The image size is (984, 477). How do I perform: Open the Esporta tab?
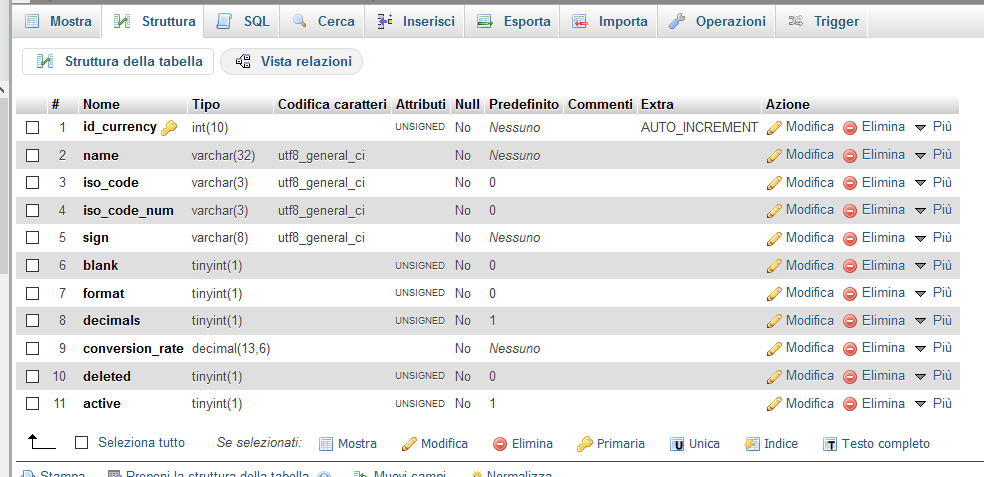(x=514, y=21)
